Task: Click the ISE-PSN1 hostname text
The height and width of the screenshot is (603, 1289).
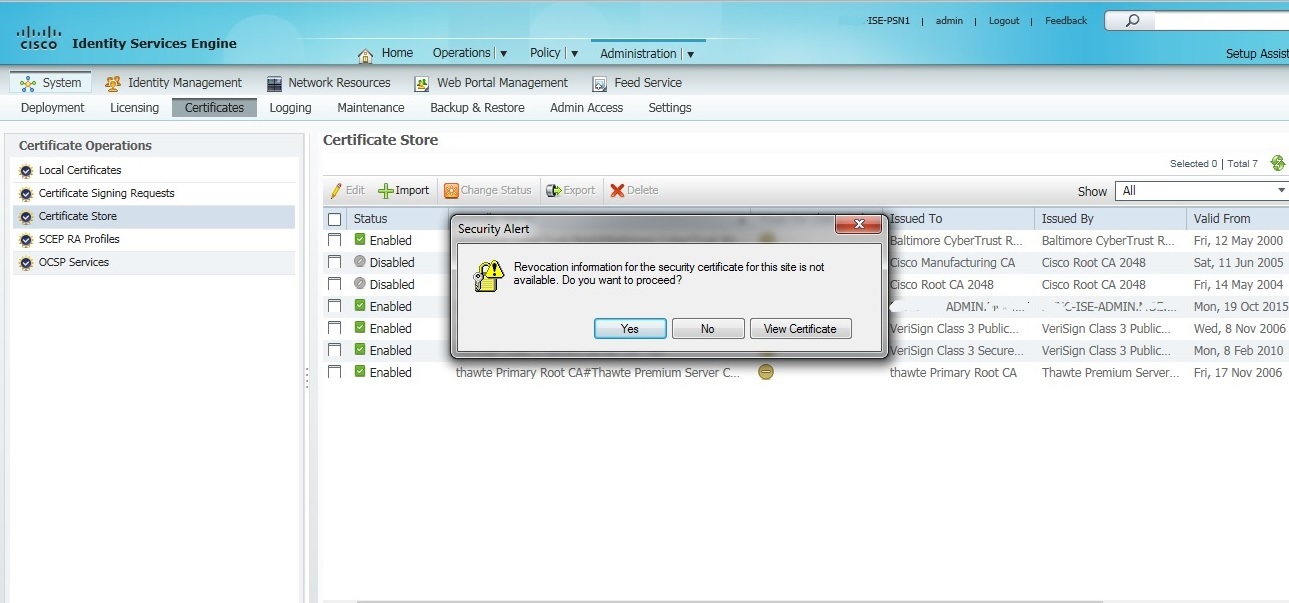Action: pos(889,21)
